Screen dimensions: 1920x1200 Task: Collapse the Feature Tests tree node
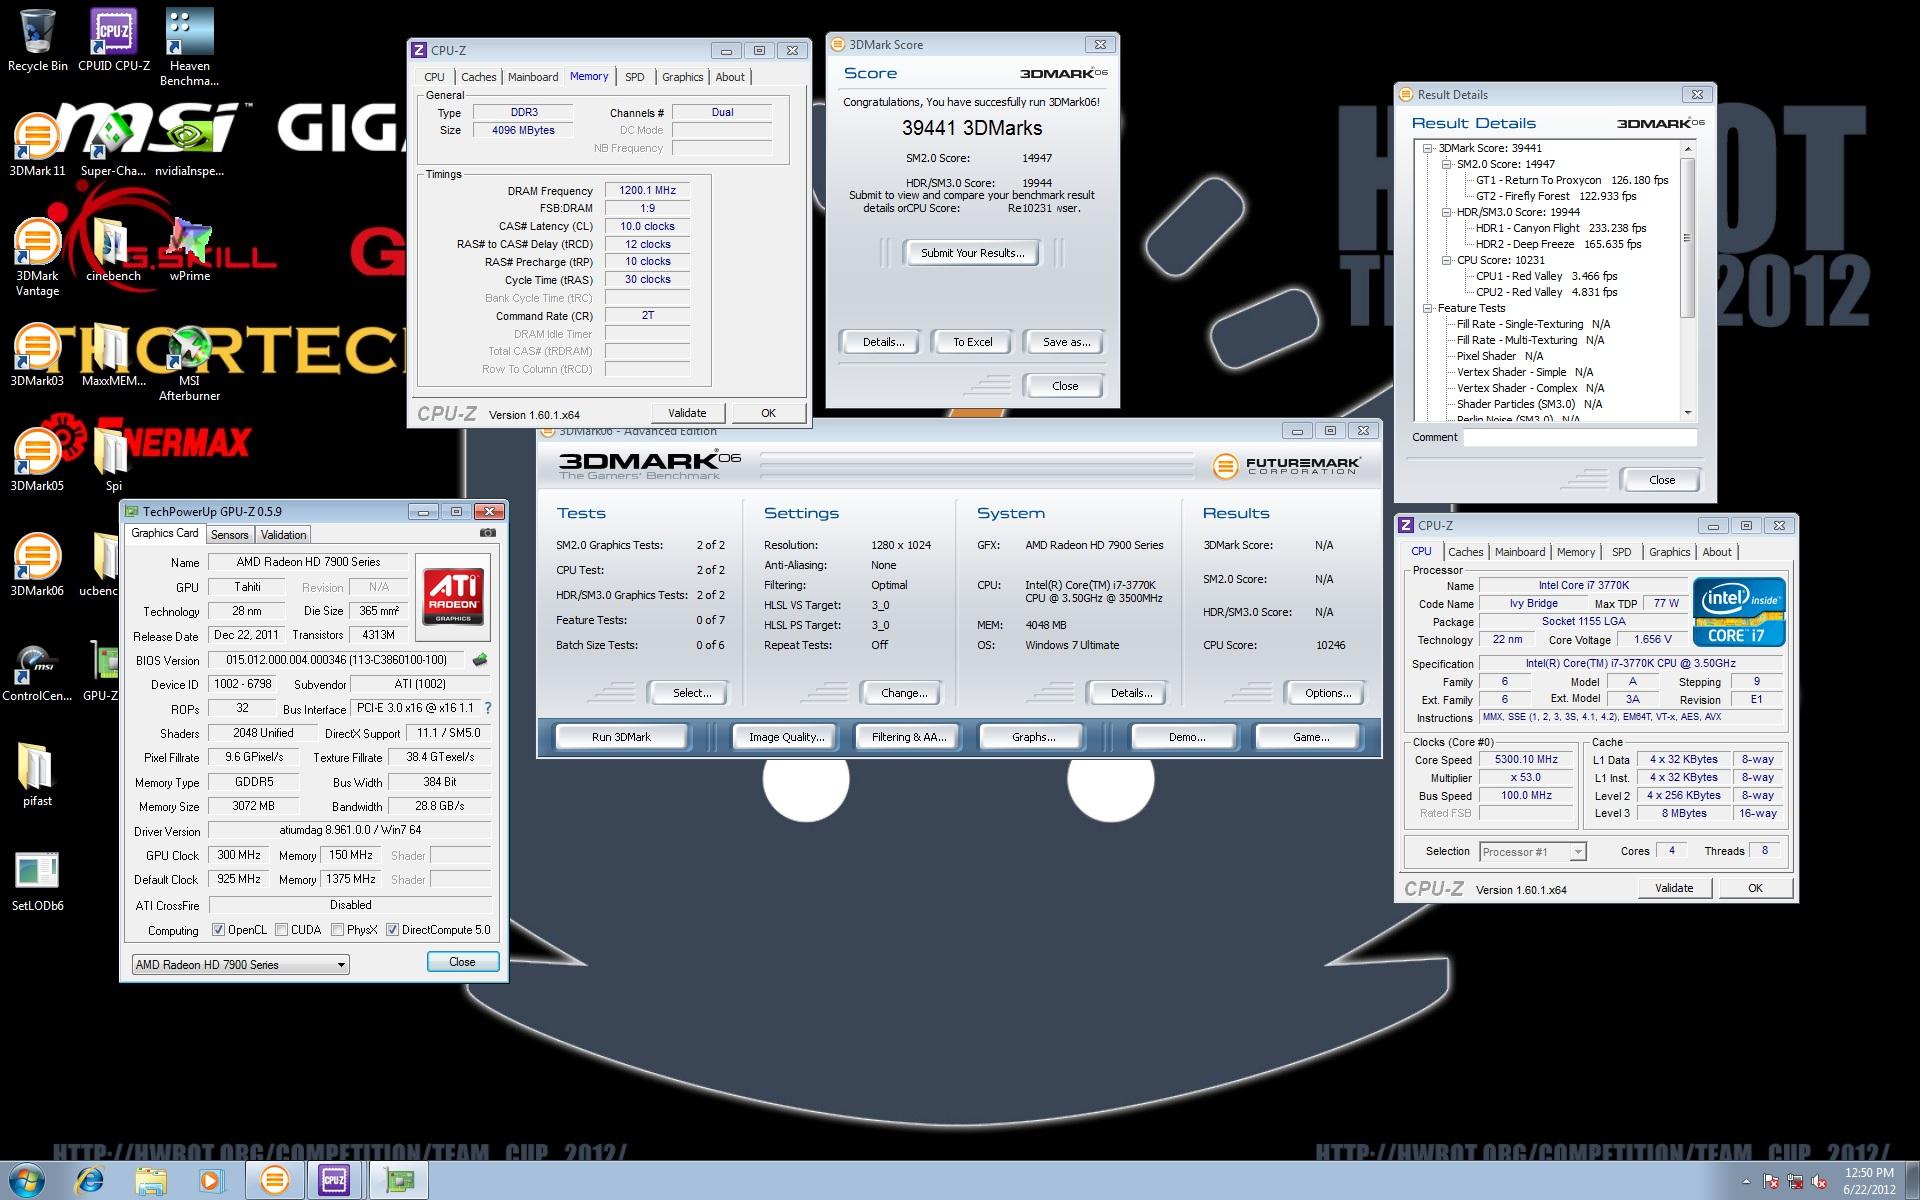click(x=1428, y=308)
